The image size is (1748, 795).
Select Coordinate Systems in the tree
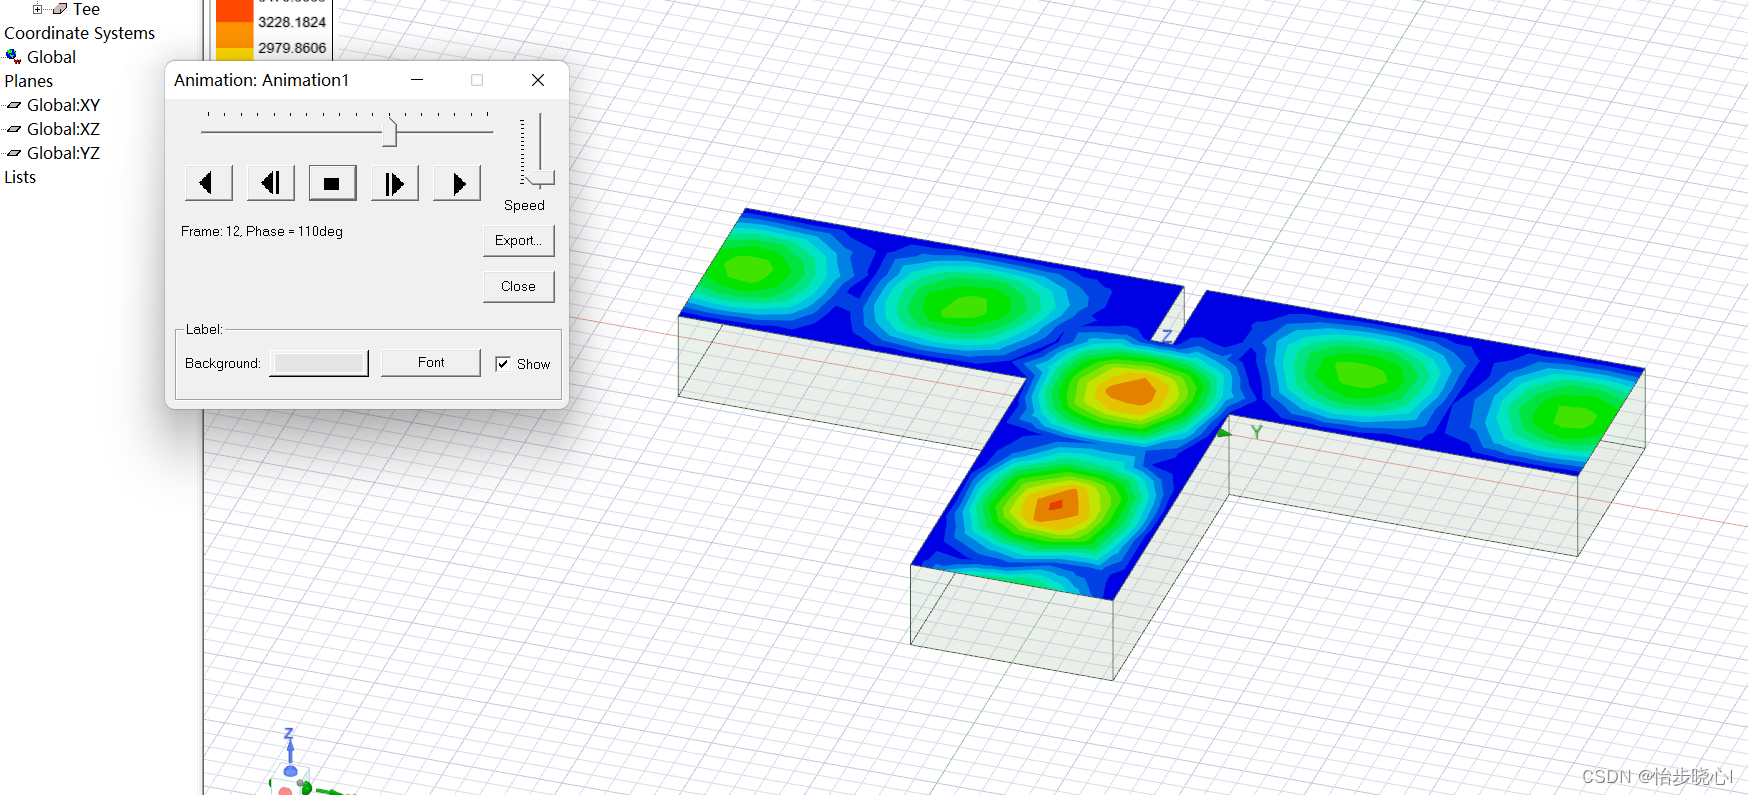(x=80, y=33)
